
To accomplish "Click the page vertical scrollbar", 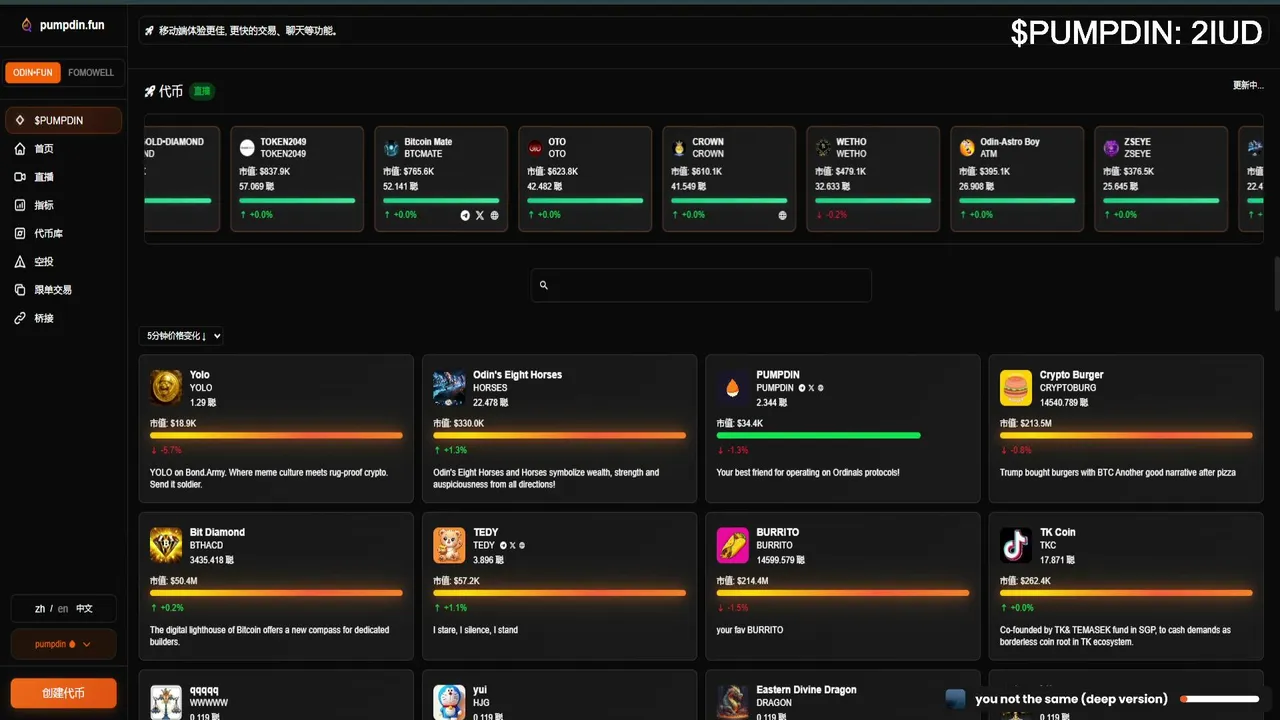I will point(1275,286).
